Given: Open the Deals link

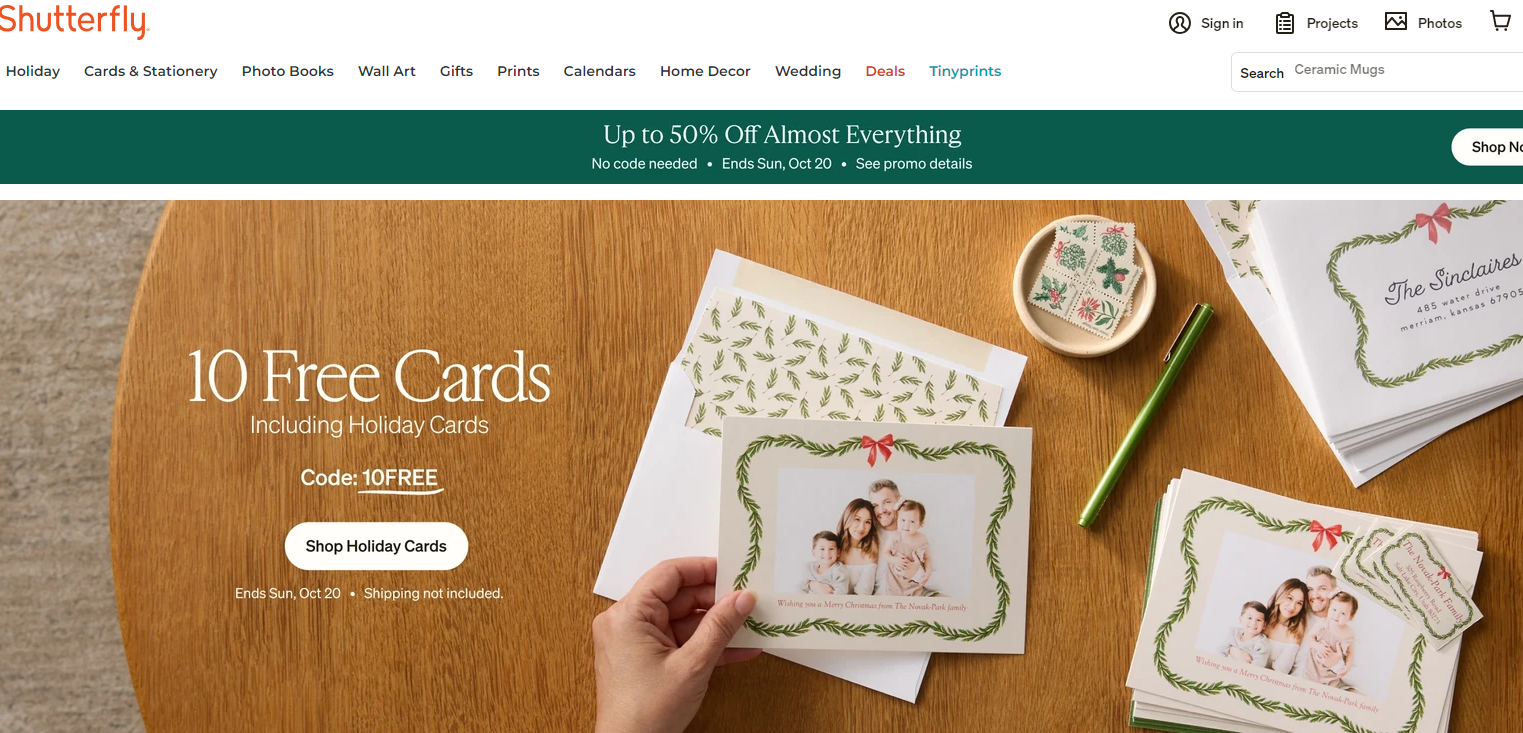Looking at the screenshot, I should pos(885,71).
